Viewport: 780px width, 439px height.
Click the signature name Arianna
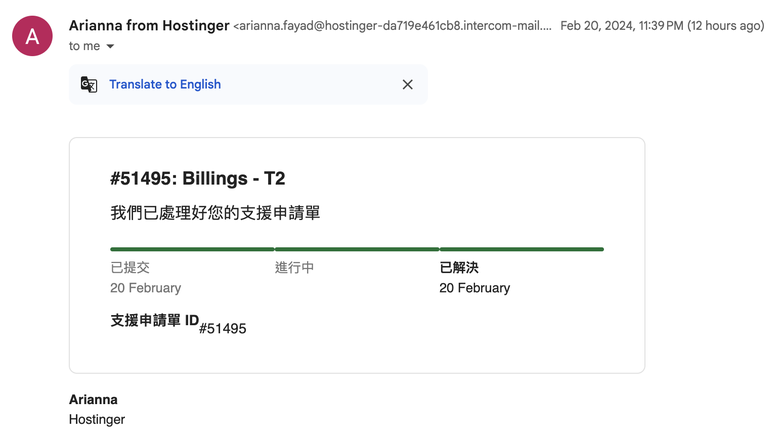click(94, 400)
